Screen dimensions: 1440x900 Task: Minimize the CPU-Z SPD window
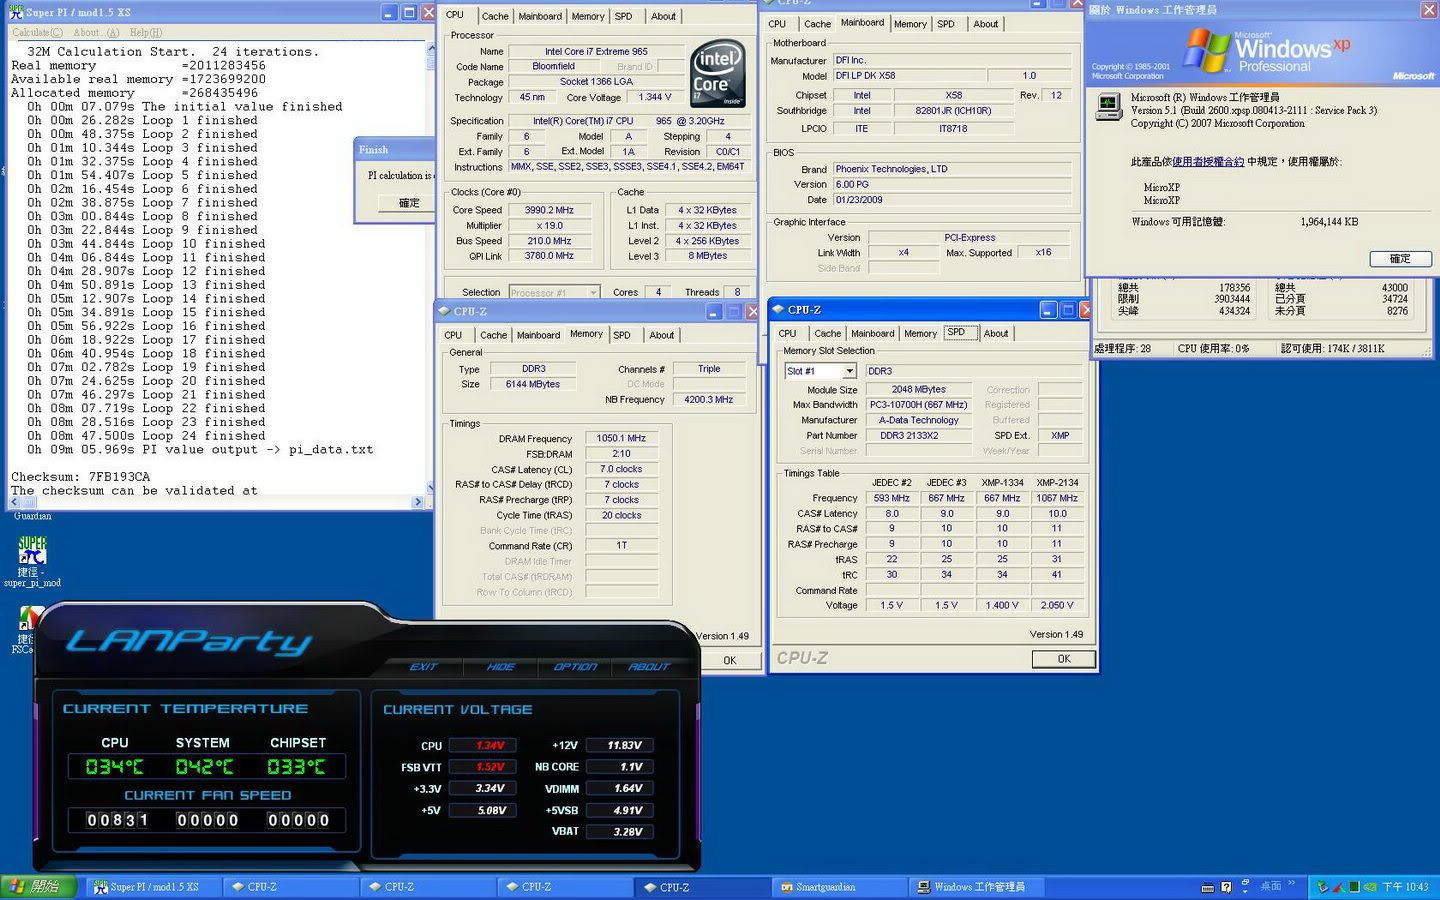coord(1048,310)
